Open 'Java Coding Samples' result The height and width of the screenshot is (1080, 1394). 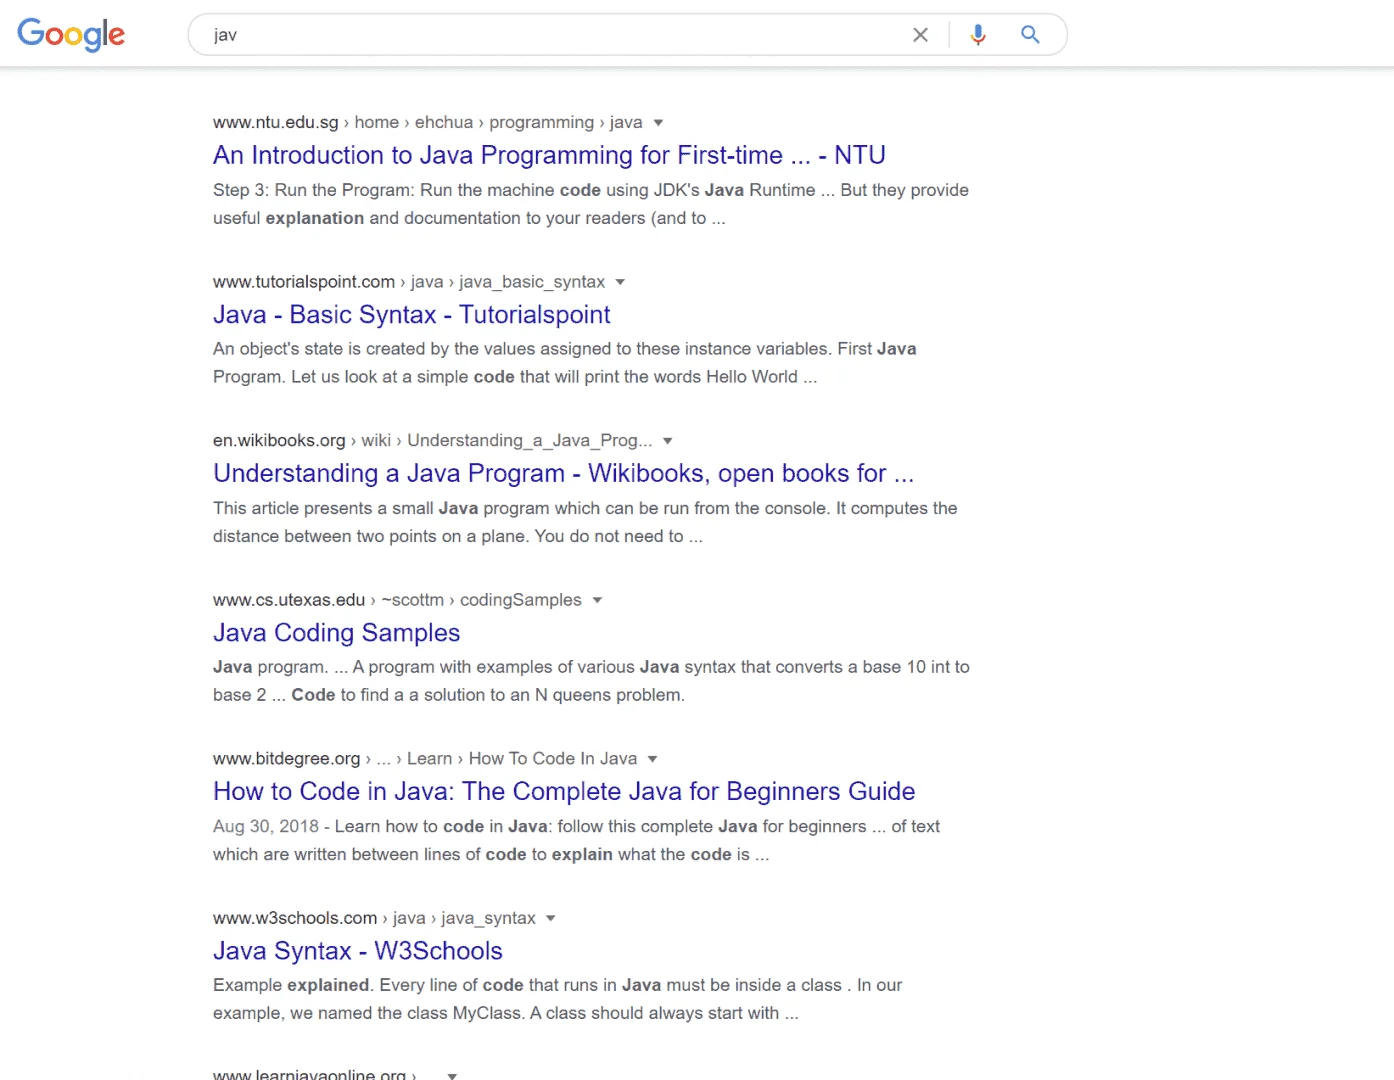[336, 632]
